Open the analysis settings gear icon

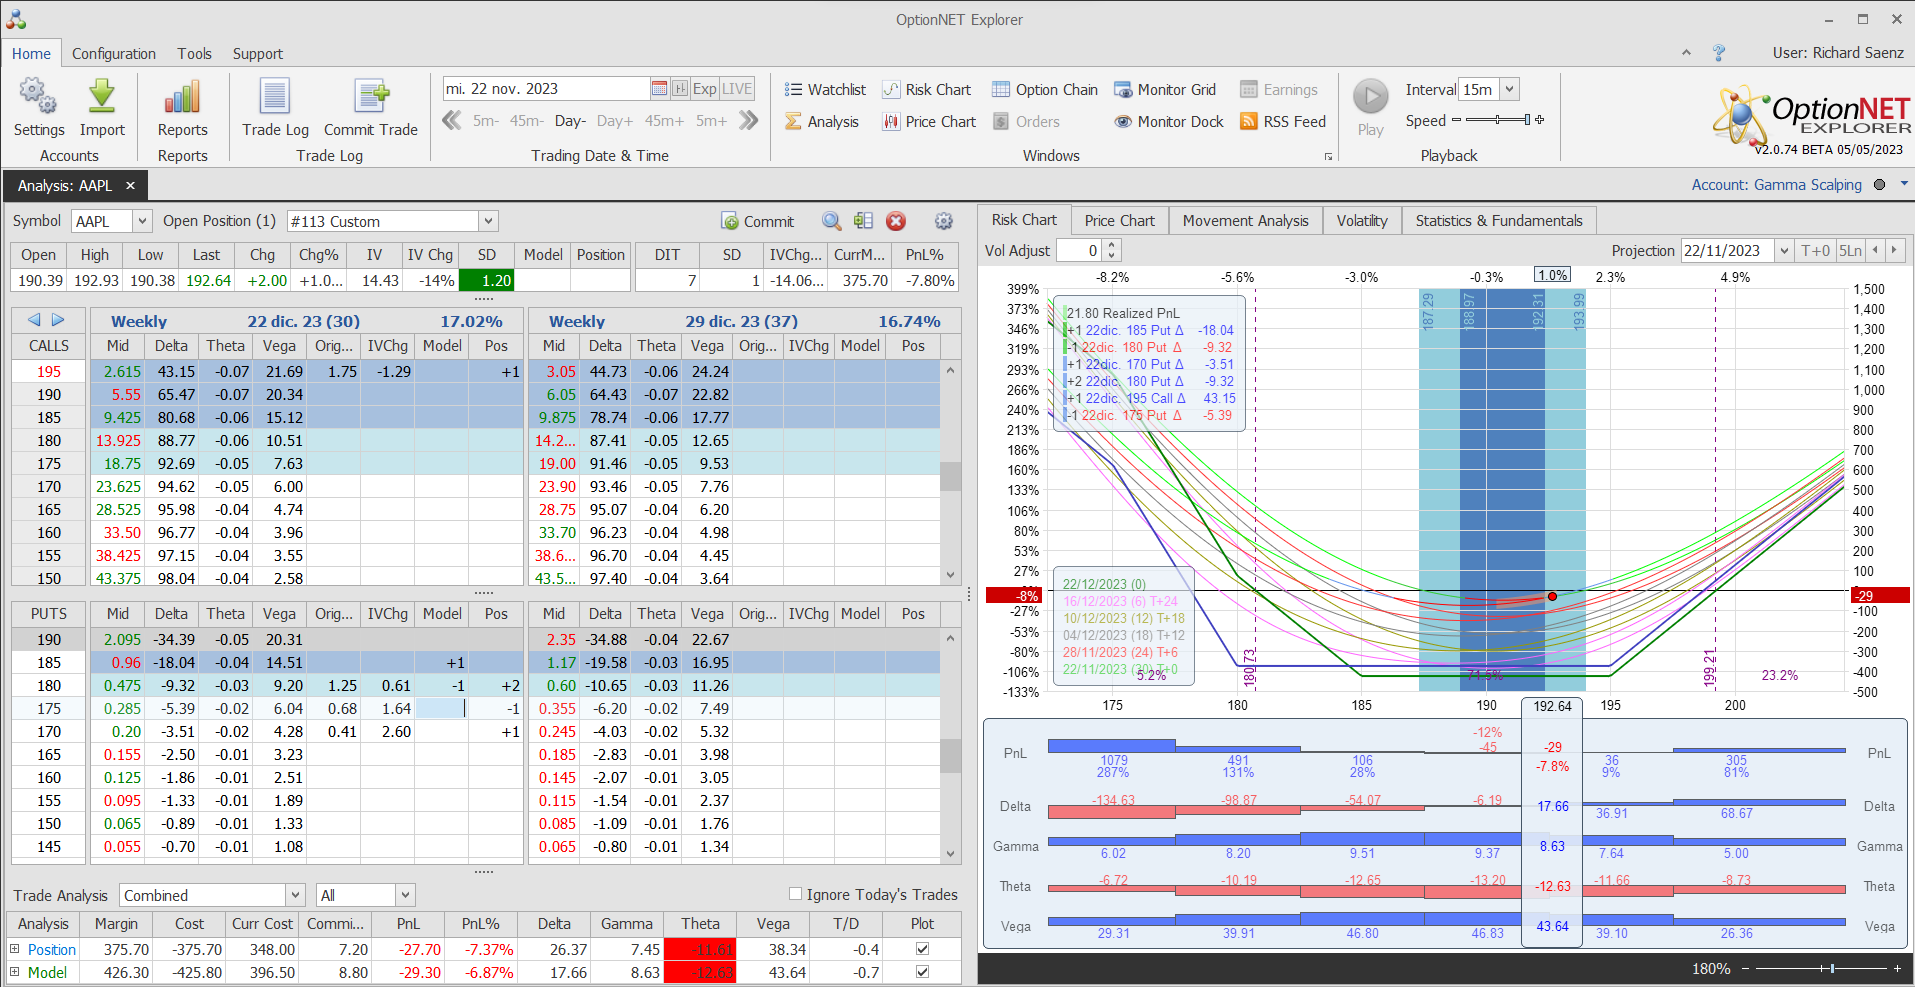[x=943, y=221]
